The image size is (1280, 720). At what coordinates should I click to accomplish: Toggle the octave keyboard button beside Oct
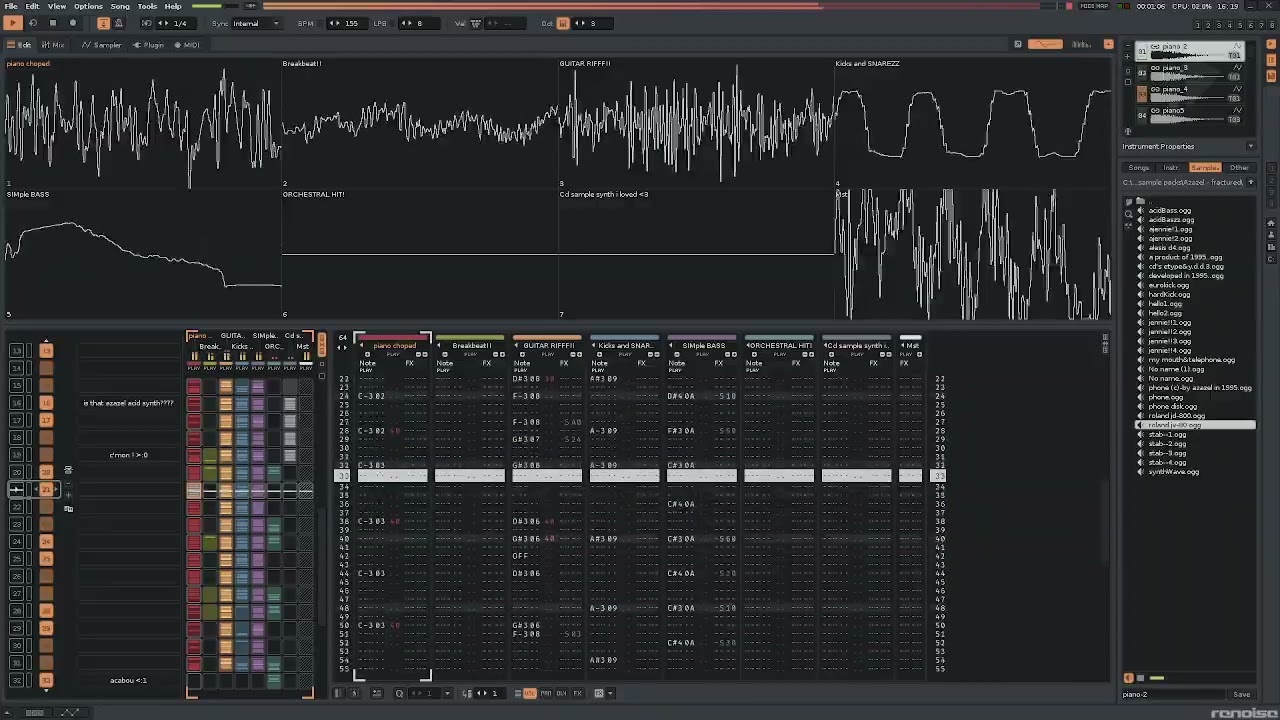pyautogui.click(x=563, y=23)
